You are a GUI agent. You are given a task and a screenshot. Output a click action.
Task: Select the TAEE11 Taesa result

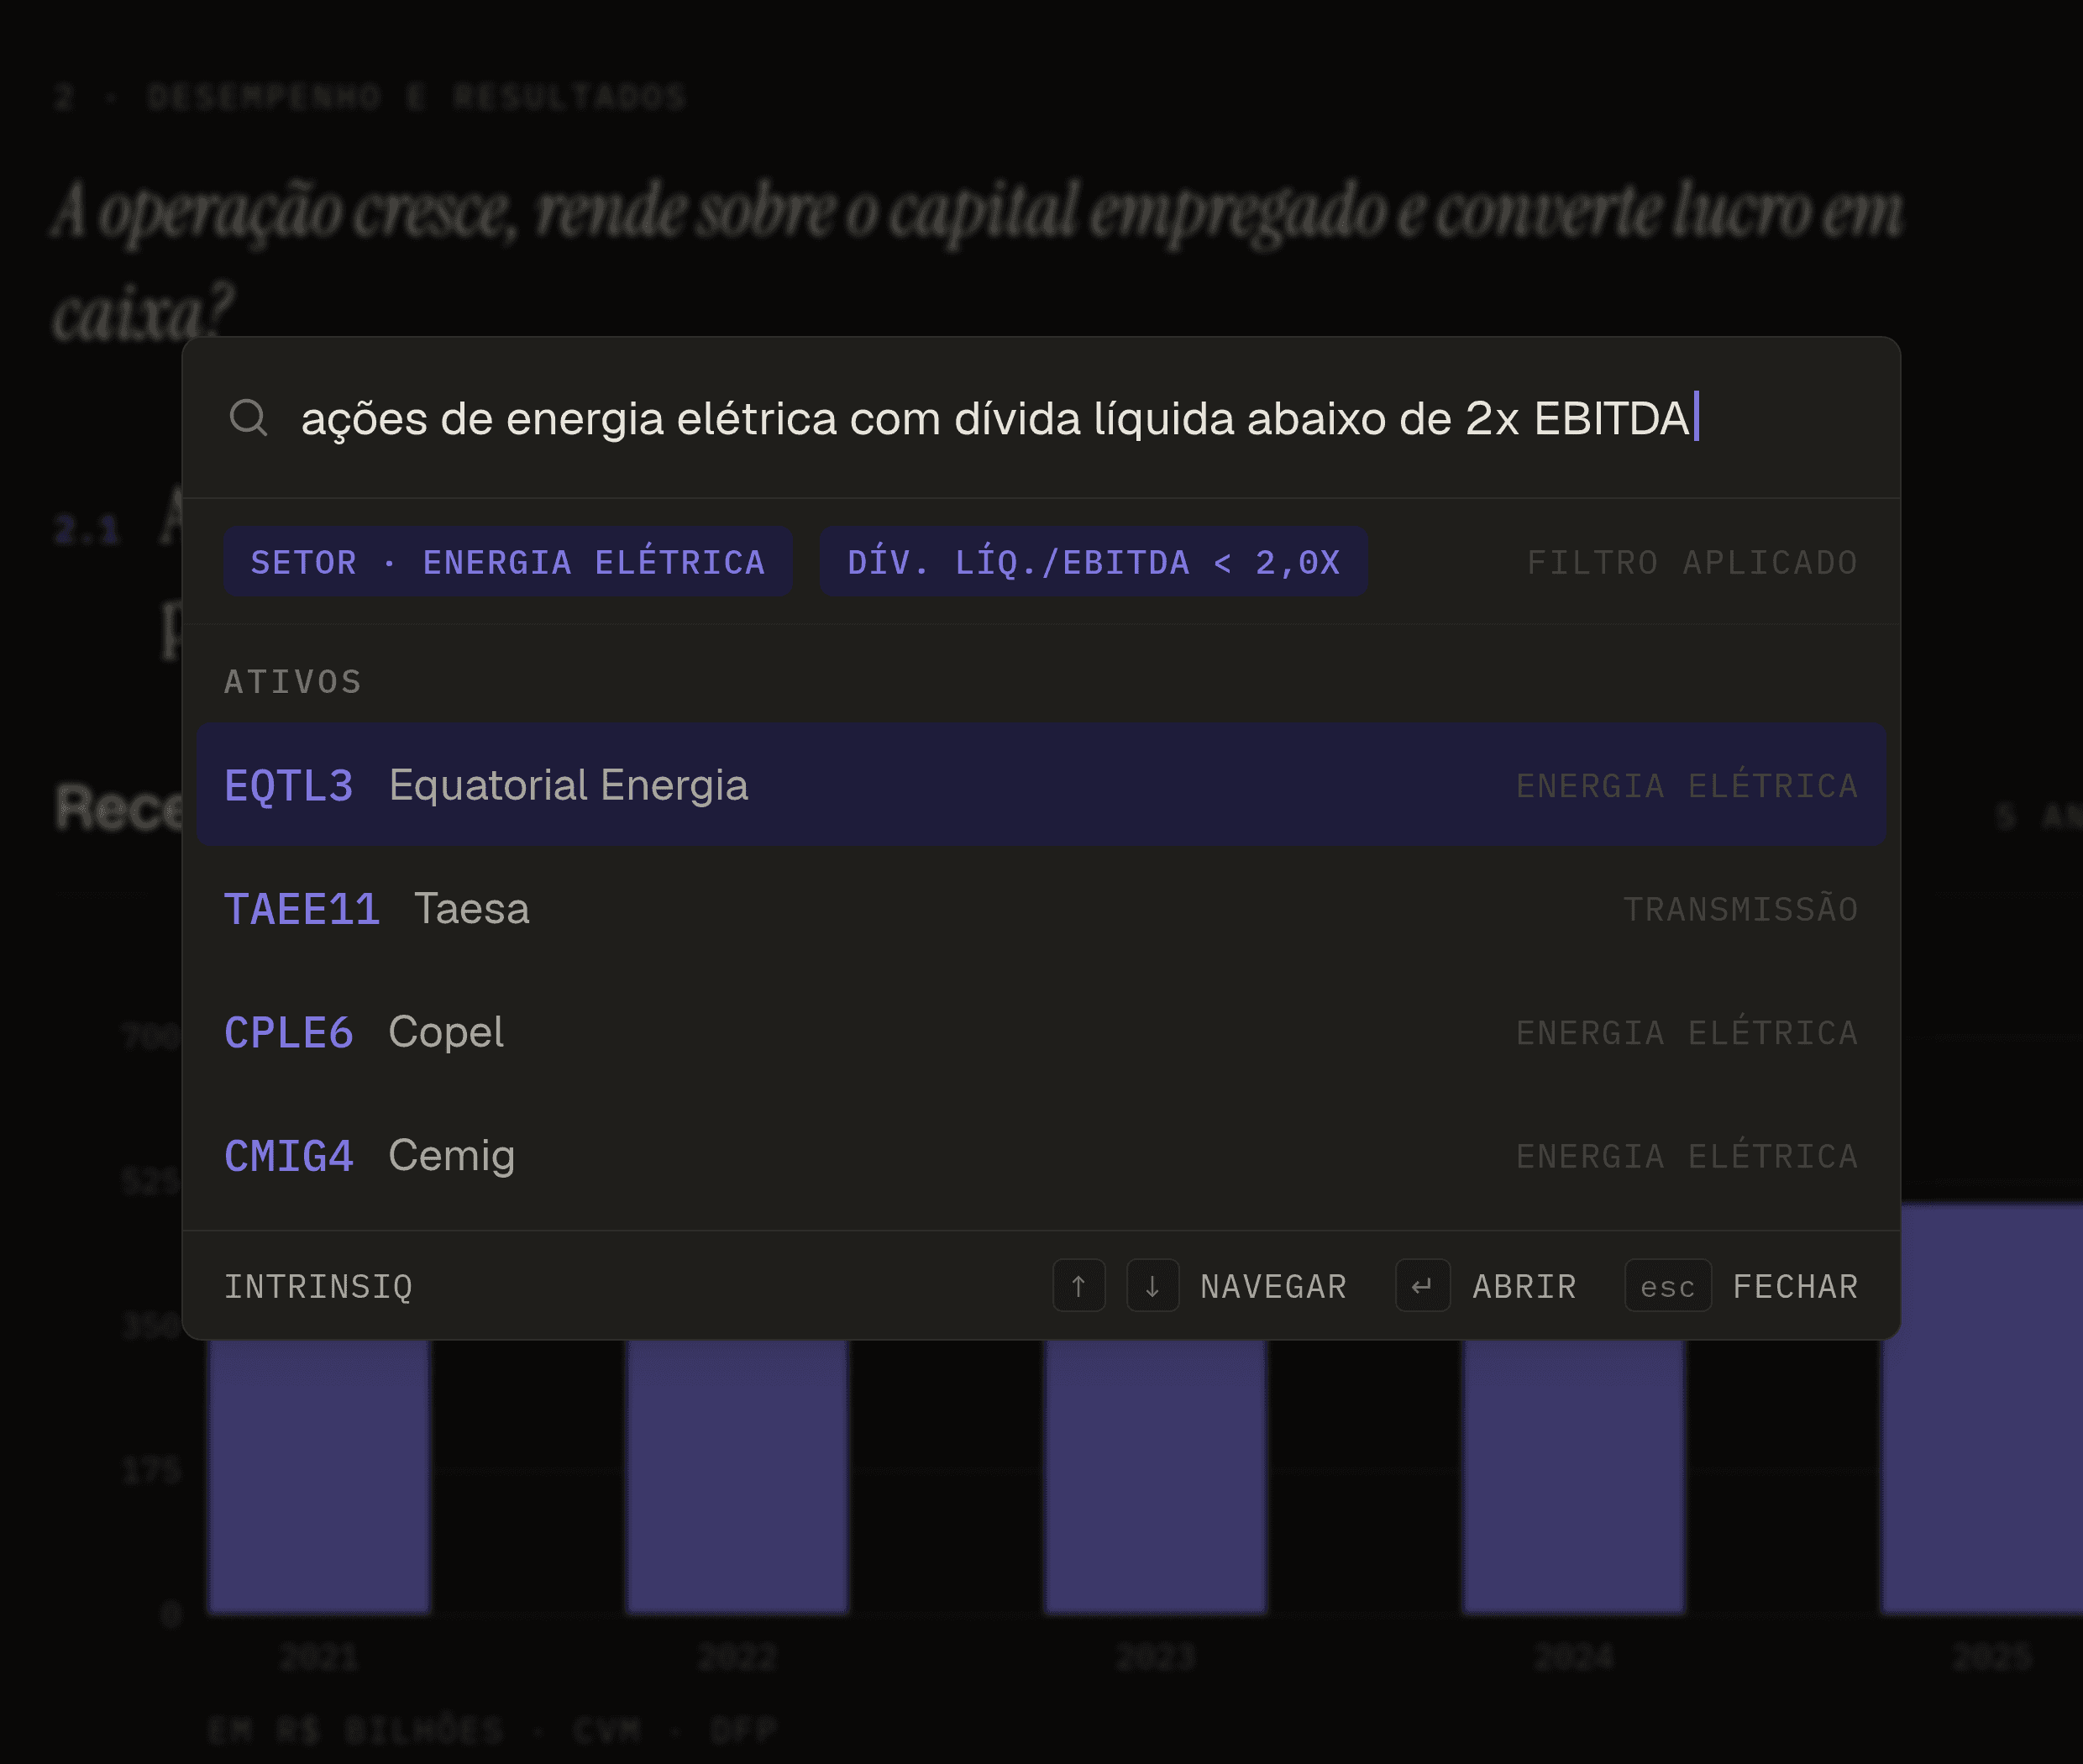(x=1041, y=909)
